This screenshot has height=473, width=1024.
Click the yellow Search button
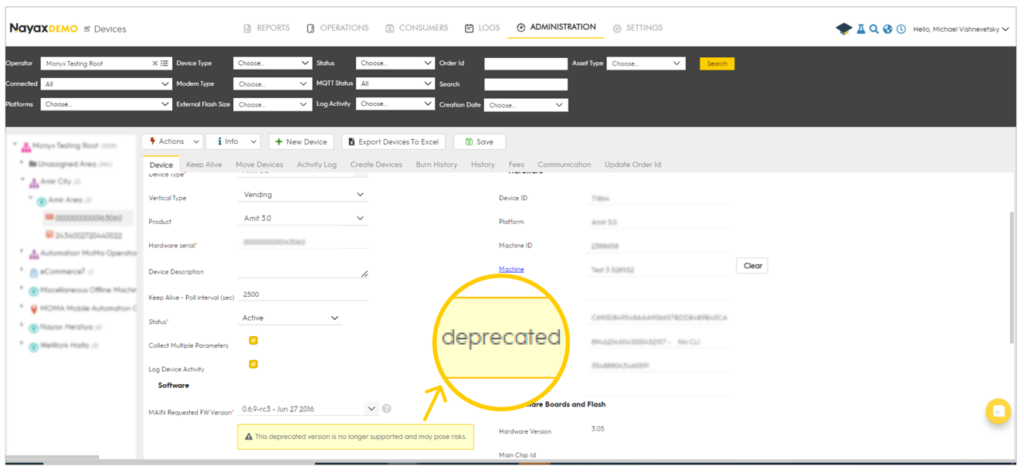pos(717,63)
